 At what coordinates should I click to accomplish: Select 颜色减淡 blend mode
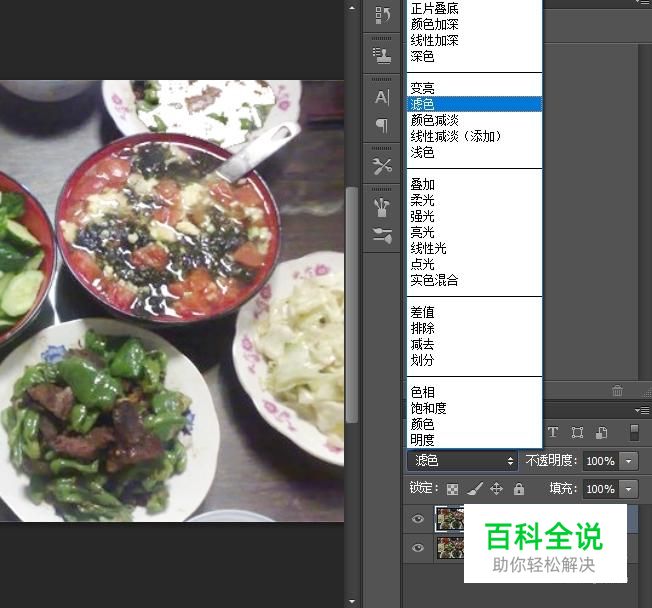click(x=474, y=120)
